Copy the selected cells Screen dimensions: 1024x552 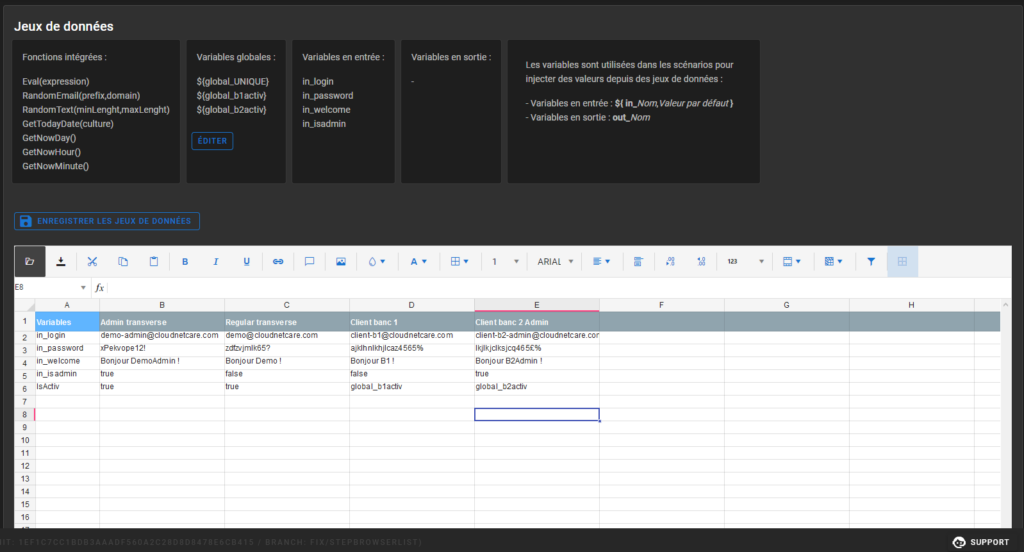click(x=123, y=261)
